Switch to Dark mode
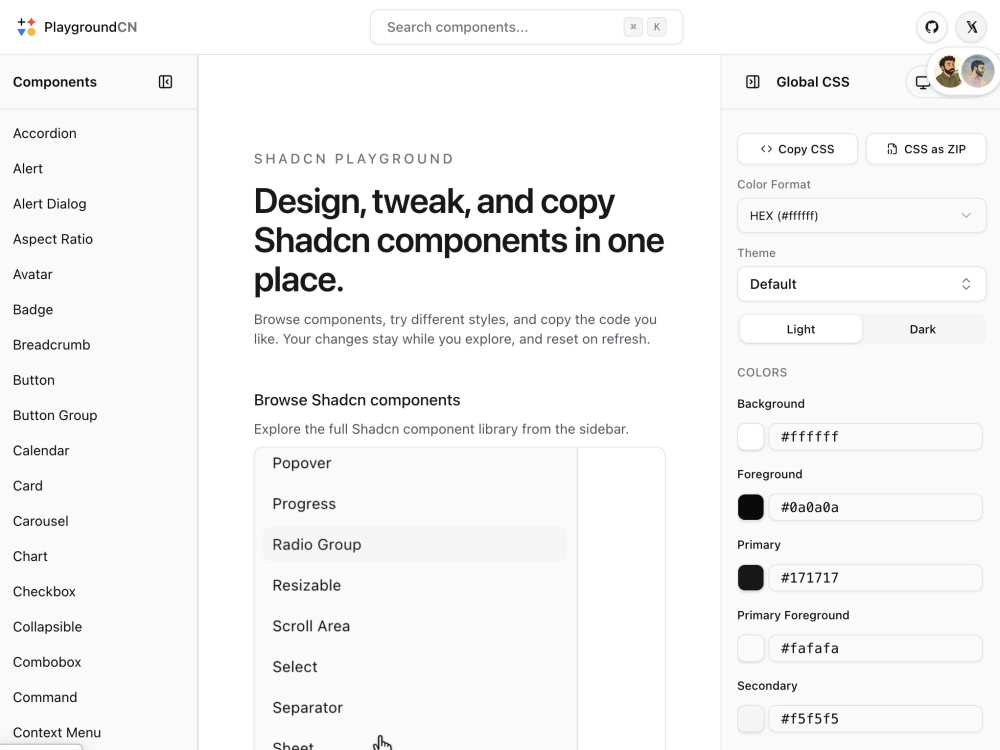The height and width of the screenshot is (750, 1000). tap(922, 329)
